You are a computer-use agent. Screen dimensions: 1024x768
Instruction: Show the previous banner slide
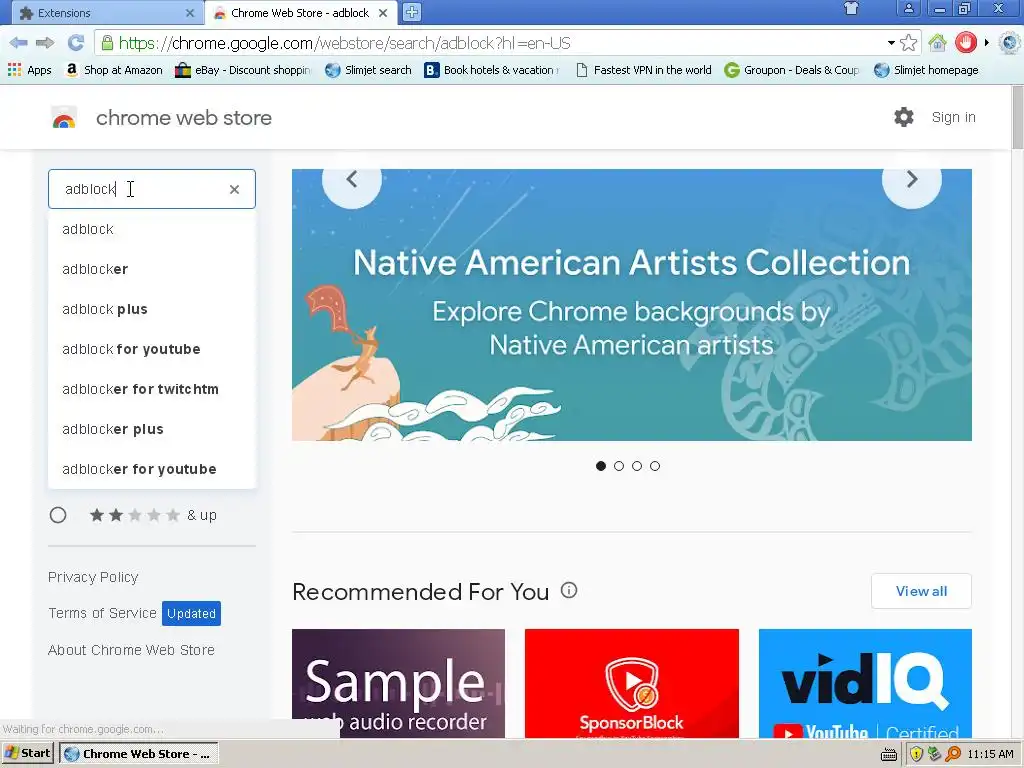point(352,179)
